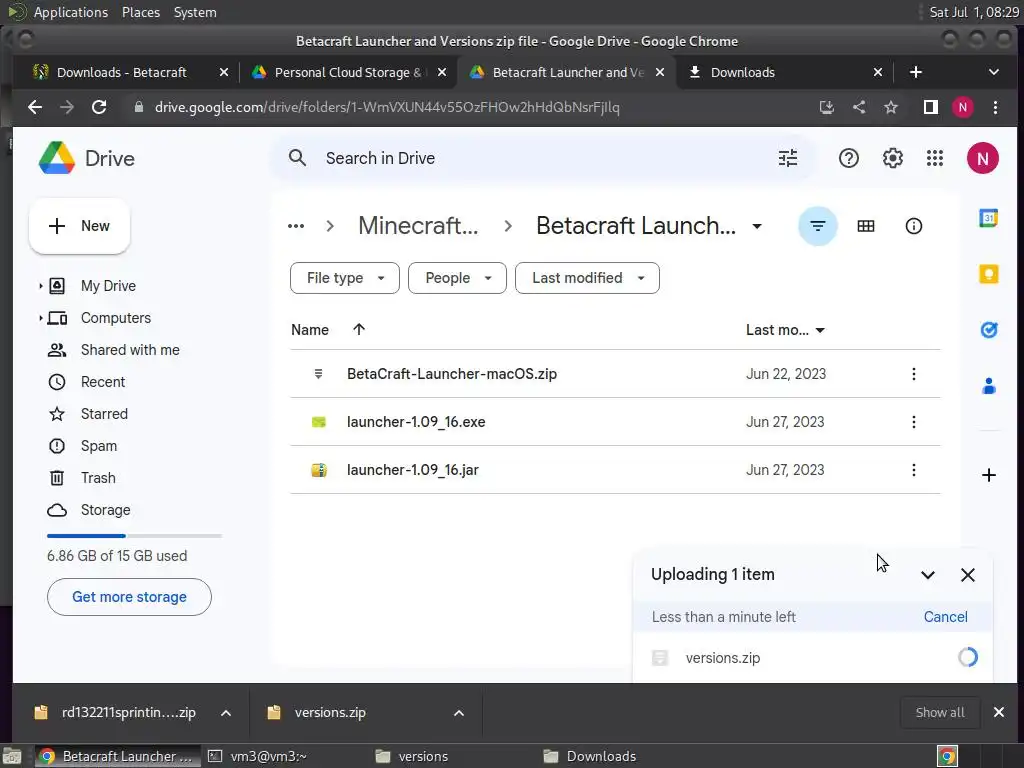Cancel the versions.zip upload
Image resolution: width=1024 pixels, height=768 pixels.
pos(945,617)
